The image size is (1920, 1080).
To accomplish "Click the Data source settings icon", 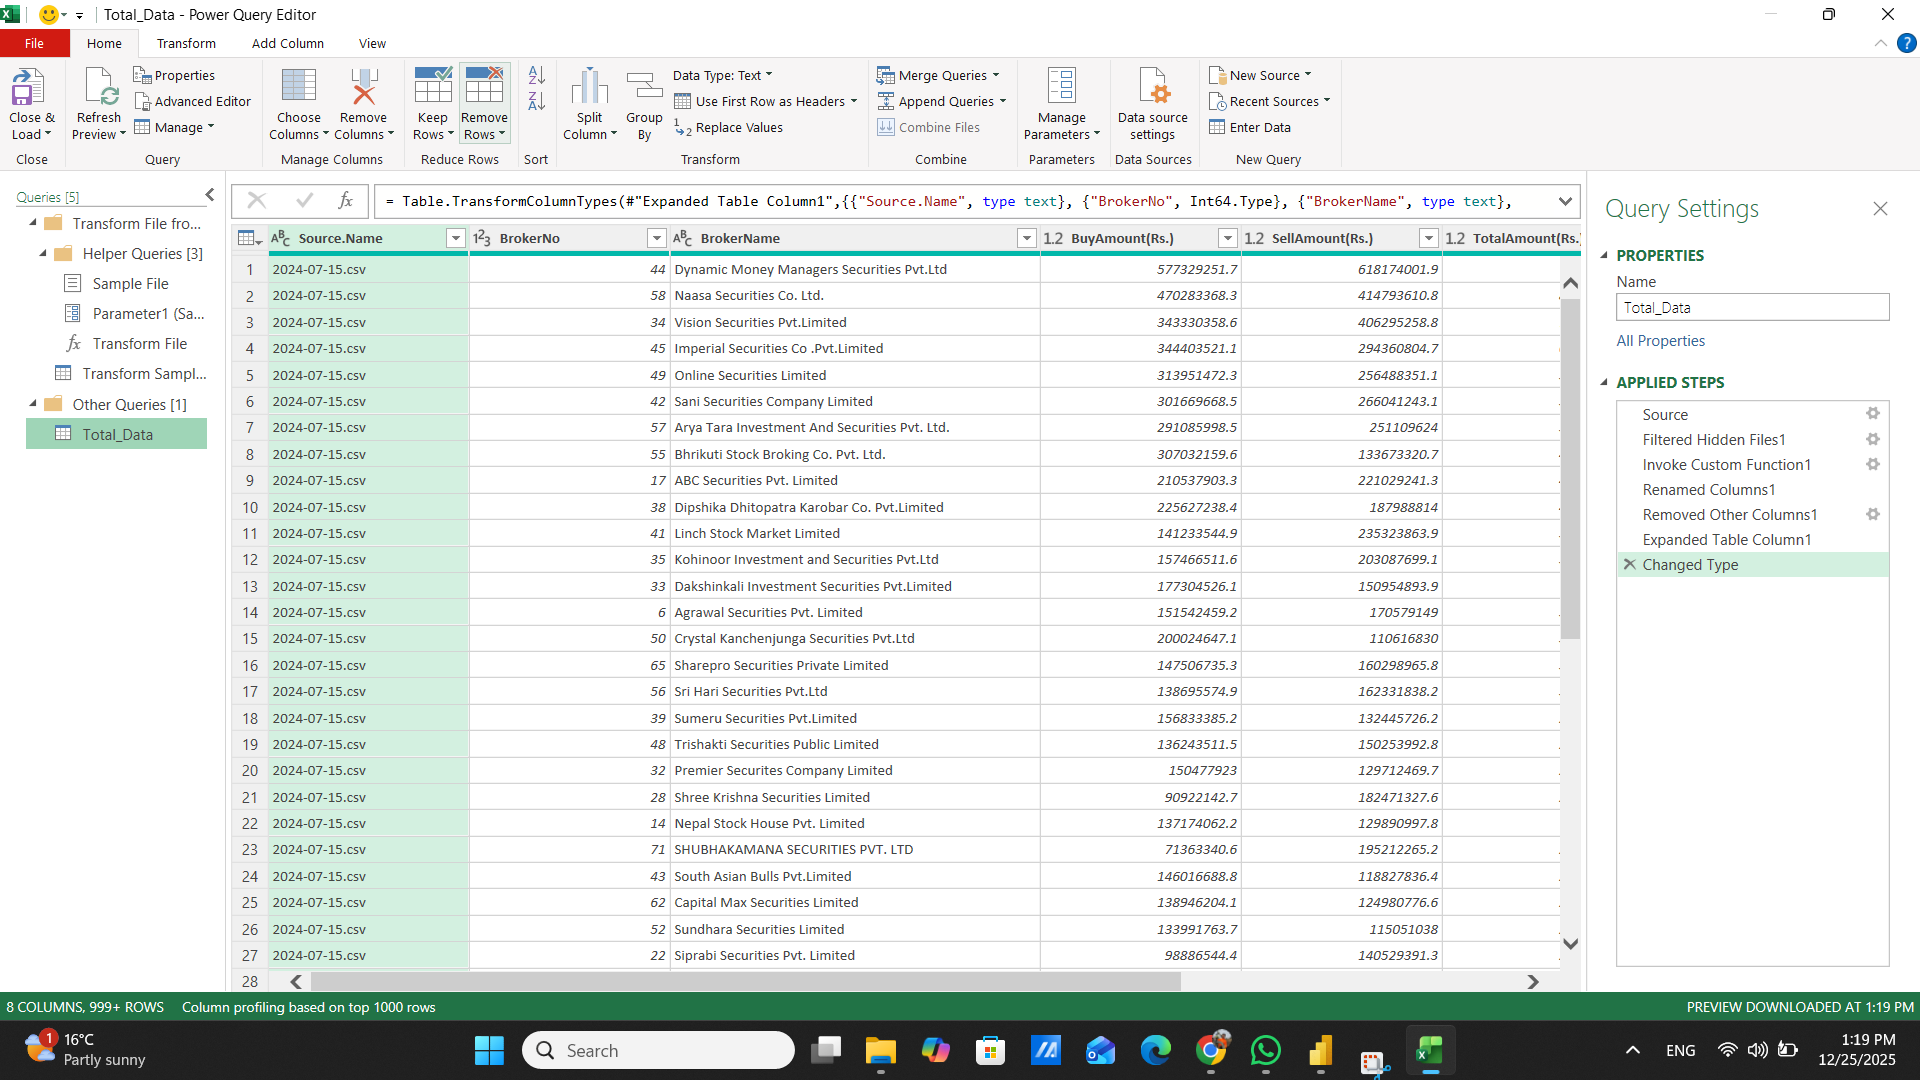I will 1152,101.
